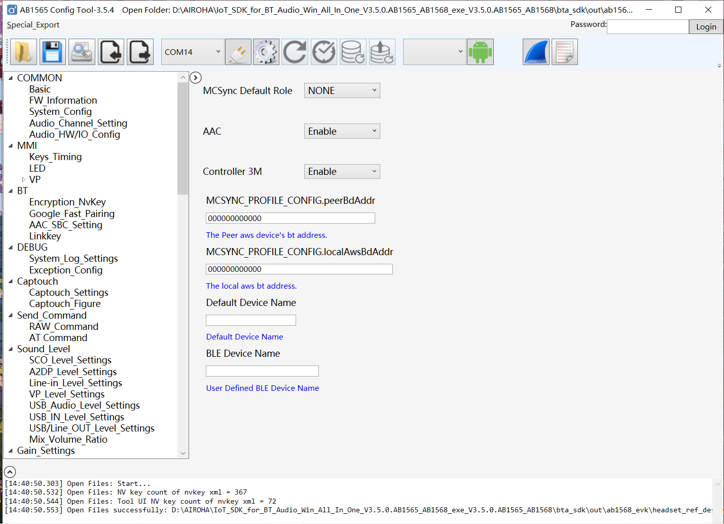Click the circular refresh arrow icon
Screen dimensions: 724x524
295,52
